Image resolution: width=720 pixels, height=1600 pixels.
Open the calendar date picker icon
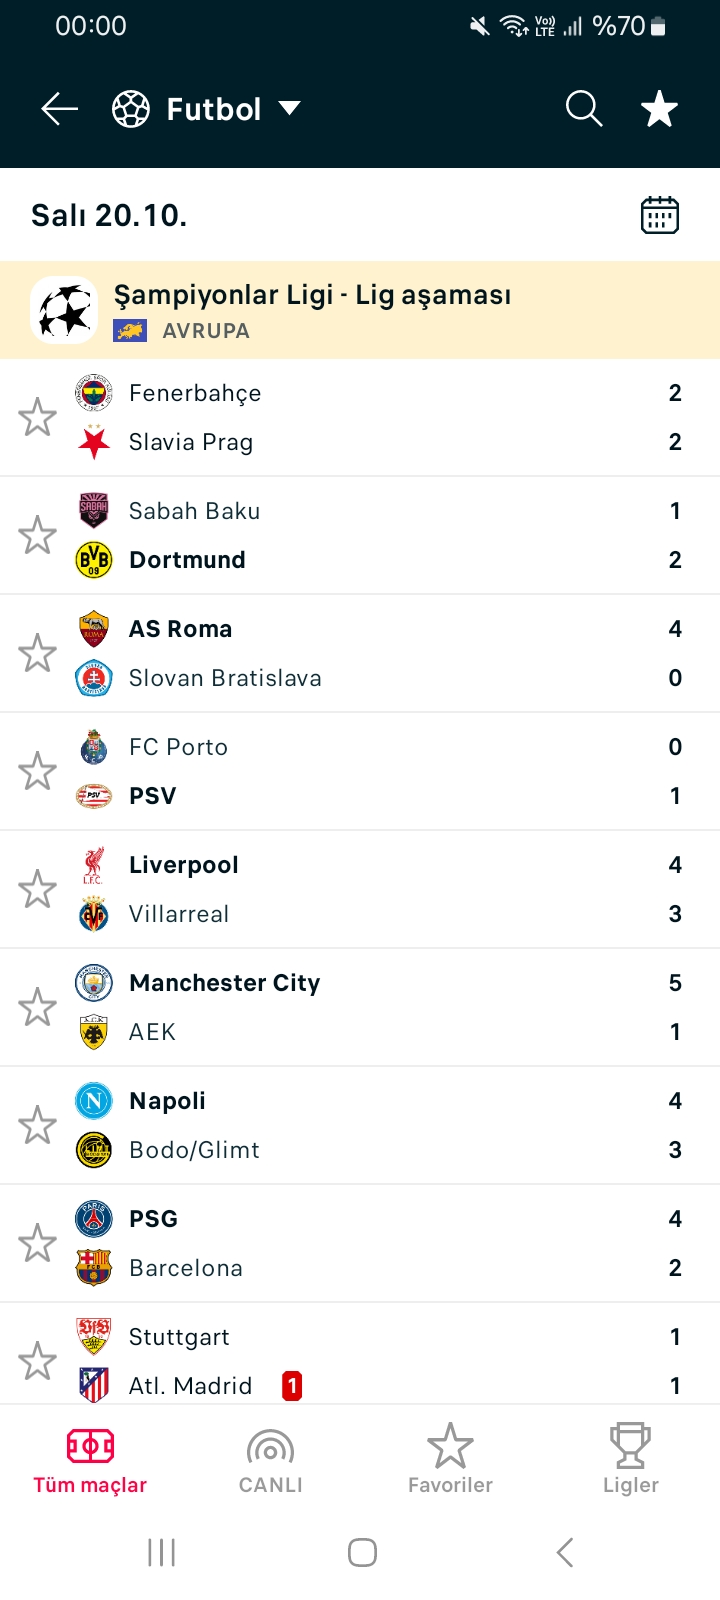click(660, 215)
